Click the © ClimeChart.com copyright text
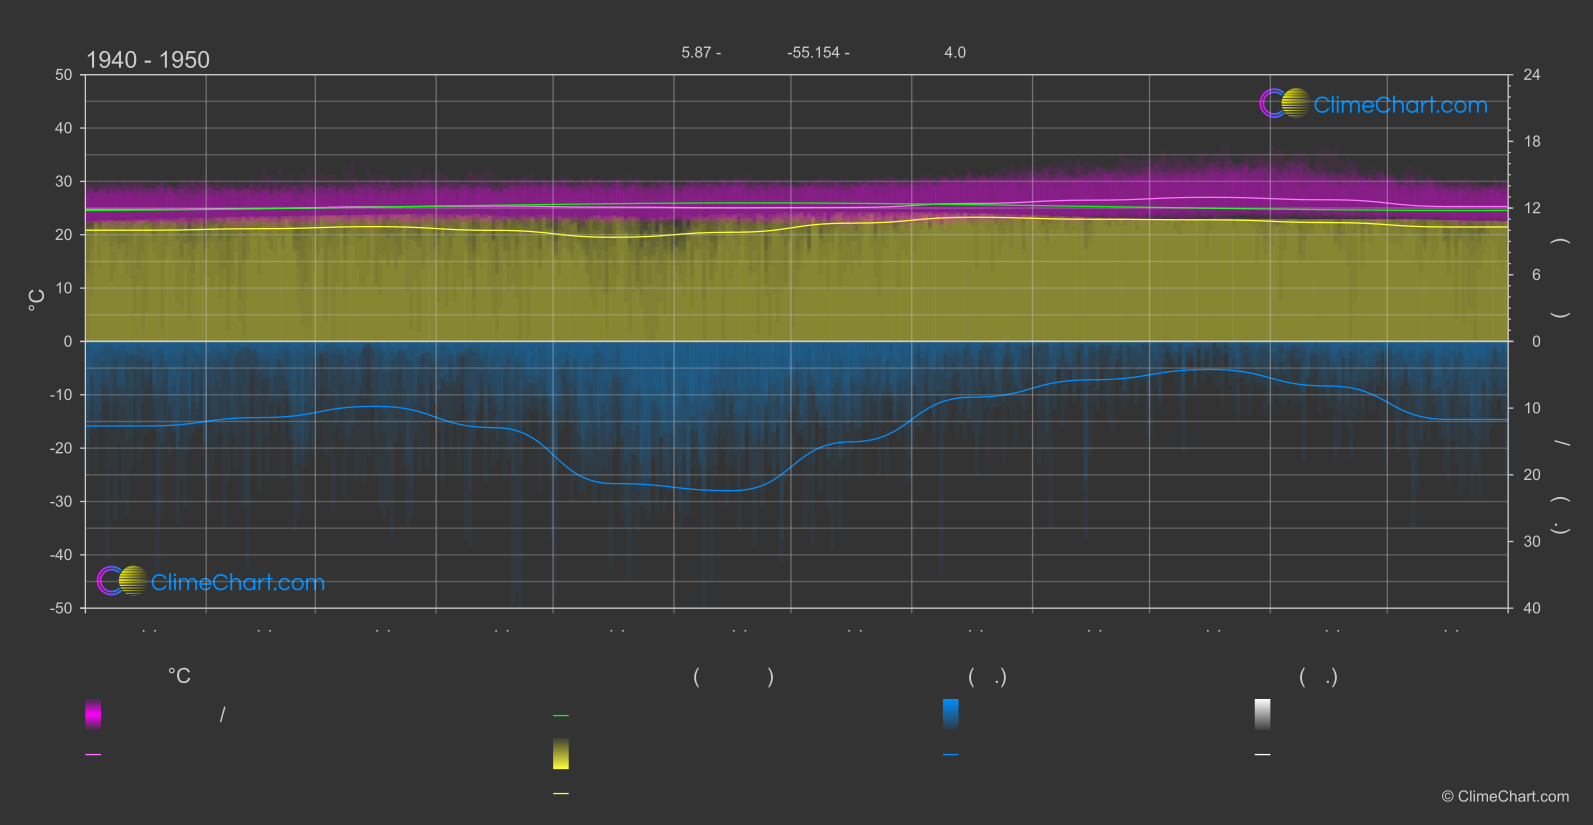 pyautogui.click(x=1505, y=796)
